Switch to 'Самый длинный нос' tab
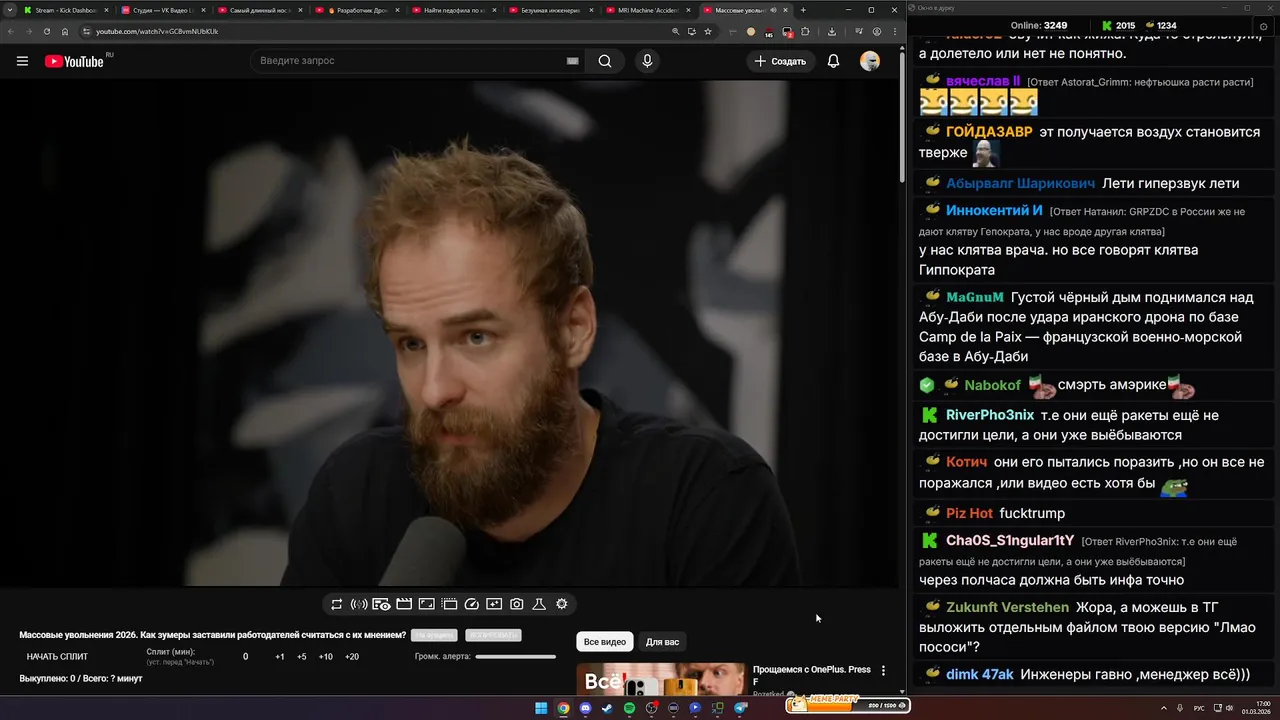Screen dimensions: 1280x720 tap(259, 10)
